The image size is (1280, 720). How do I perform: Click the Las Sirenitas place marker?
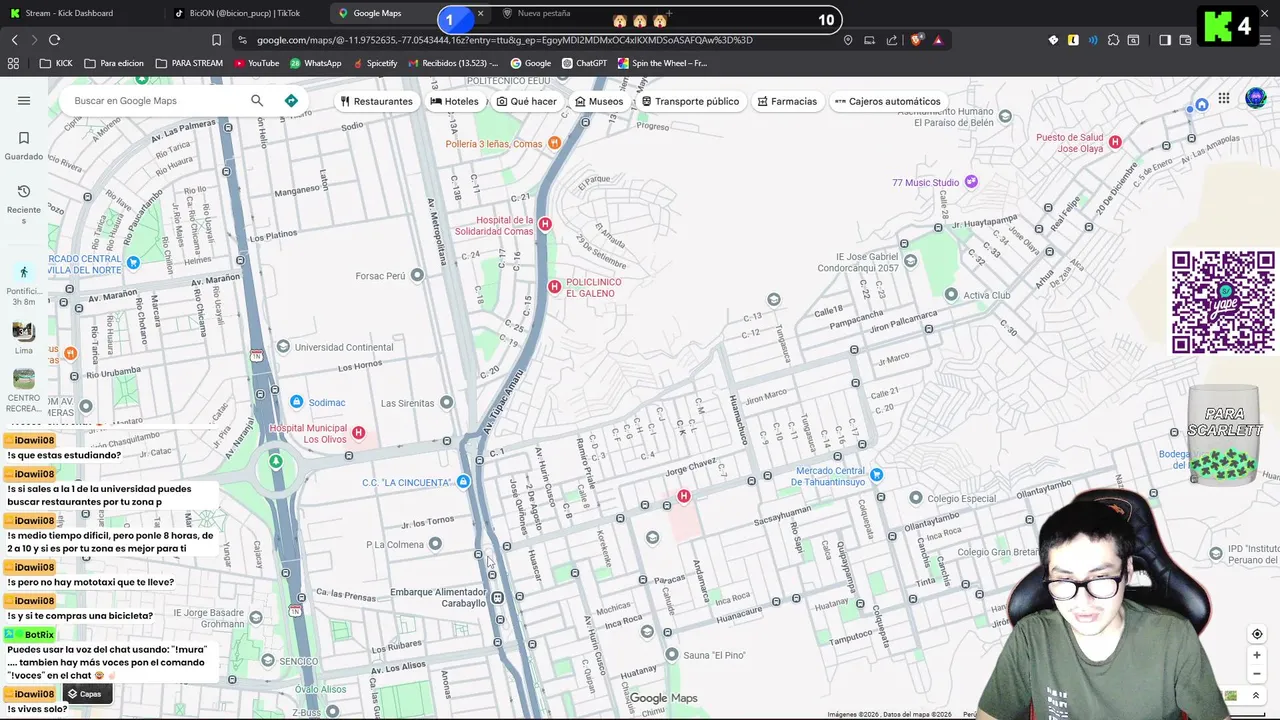[446, 402]
